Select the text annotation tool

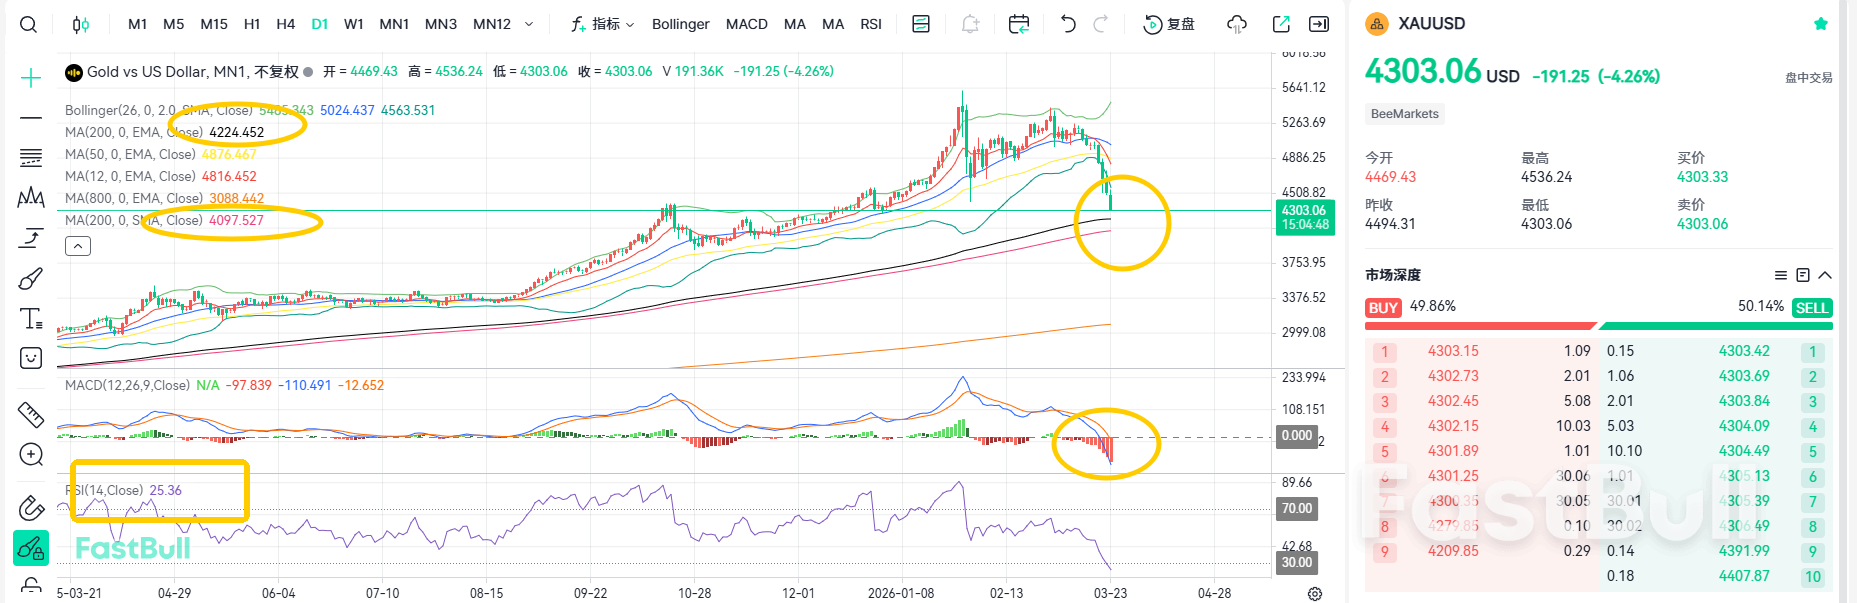(x=31, y=318)
